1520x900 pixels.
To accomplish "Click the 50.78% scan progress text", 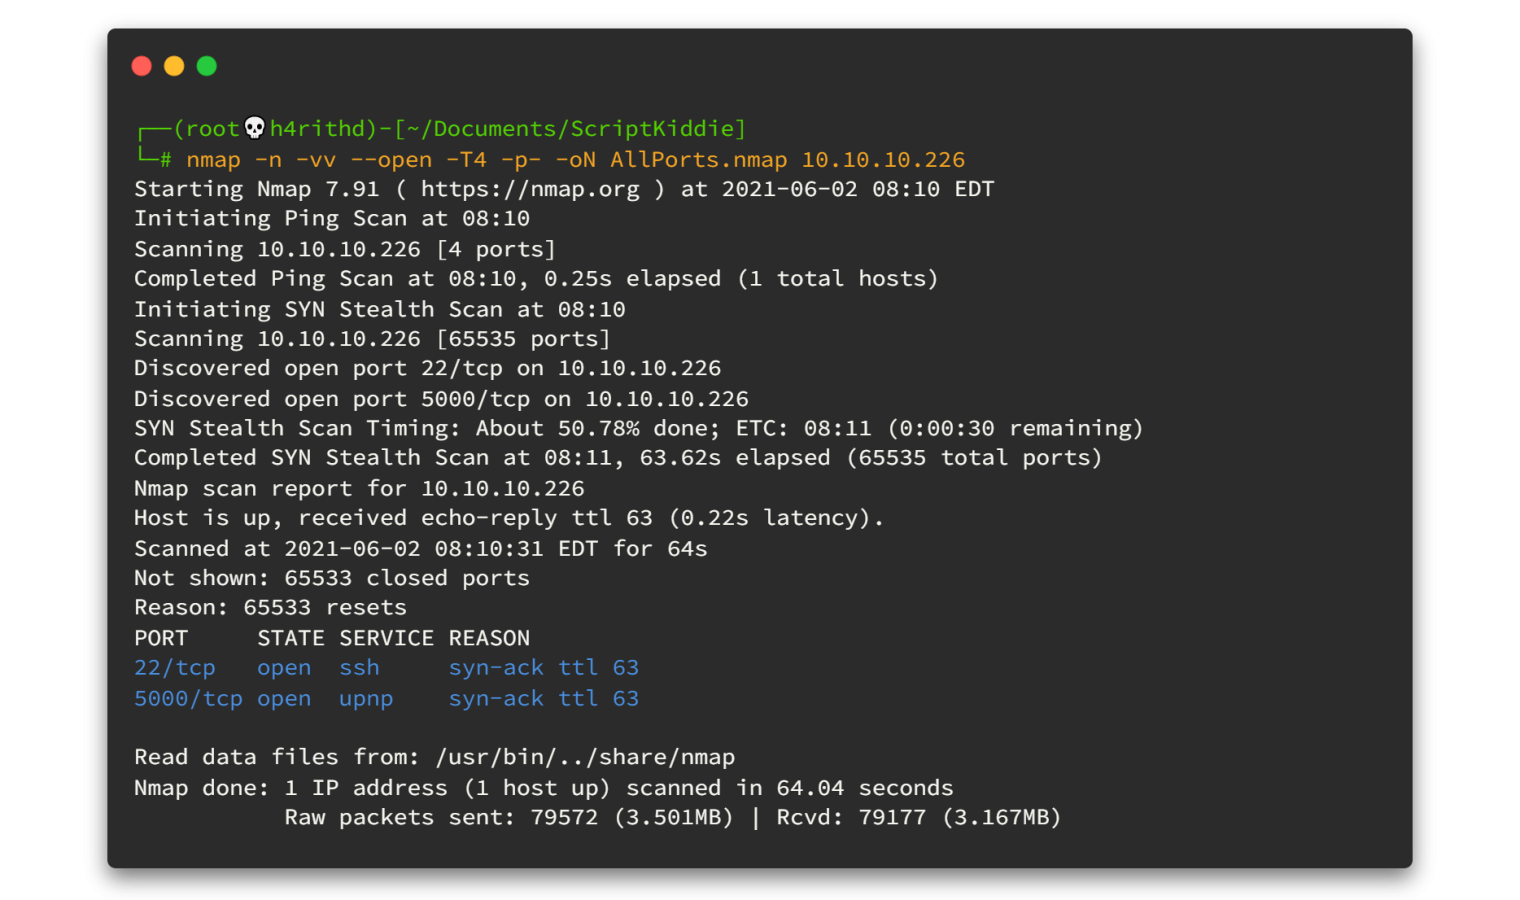I will pyautogui.click(x=598, y=429).
